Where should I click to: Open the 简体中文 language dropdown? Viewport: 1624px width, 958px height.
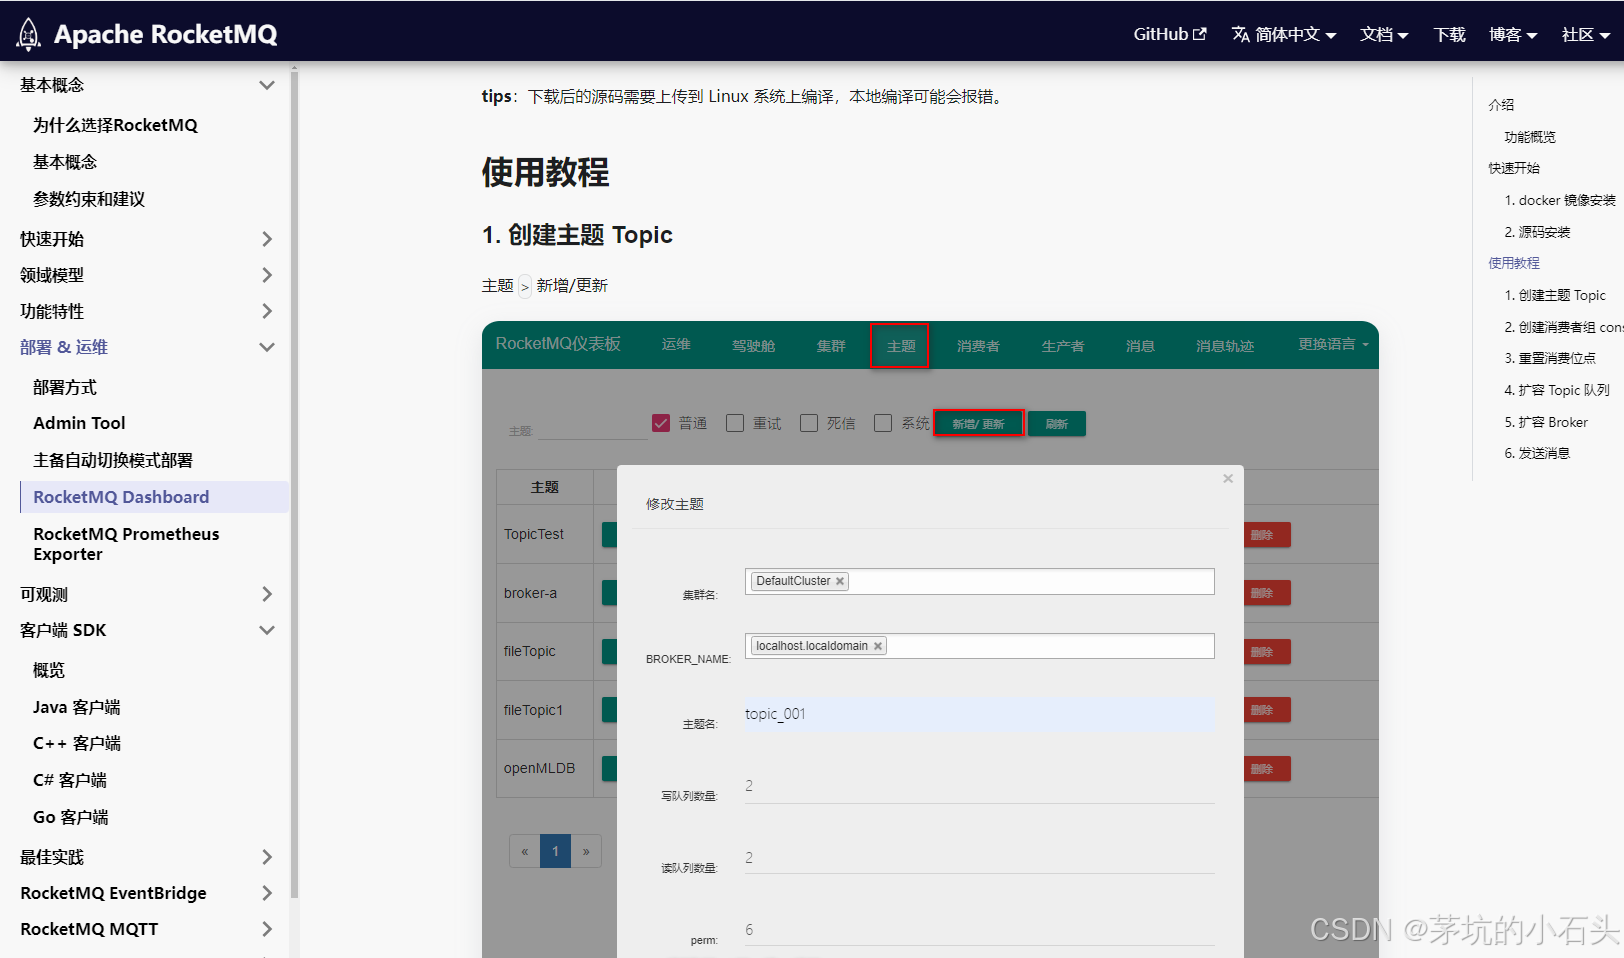click(1284, 34)
